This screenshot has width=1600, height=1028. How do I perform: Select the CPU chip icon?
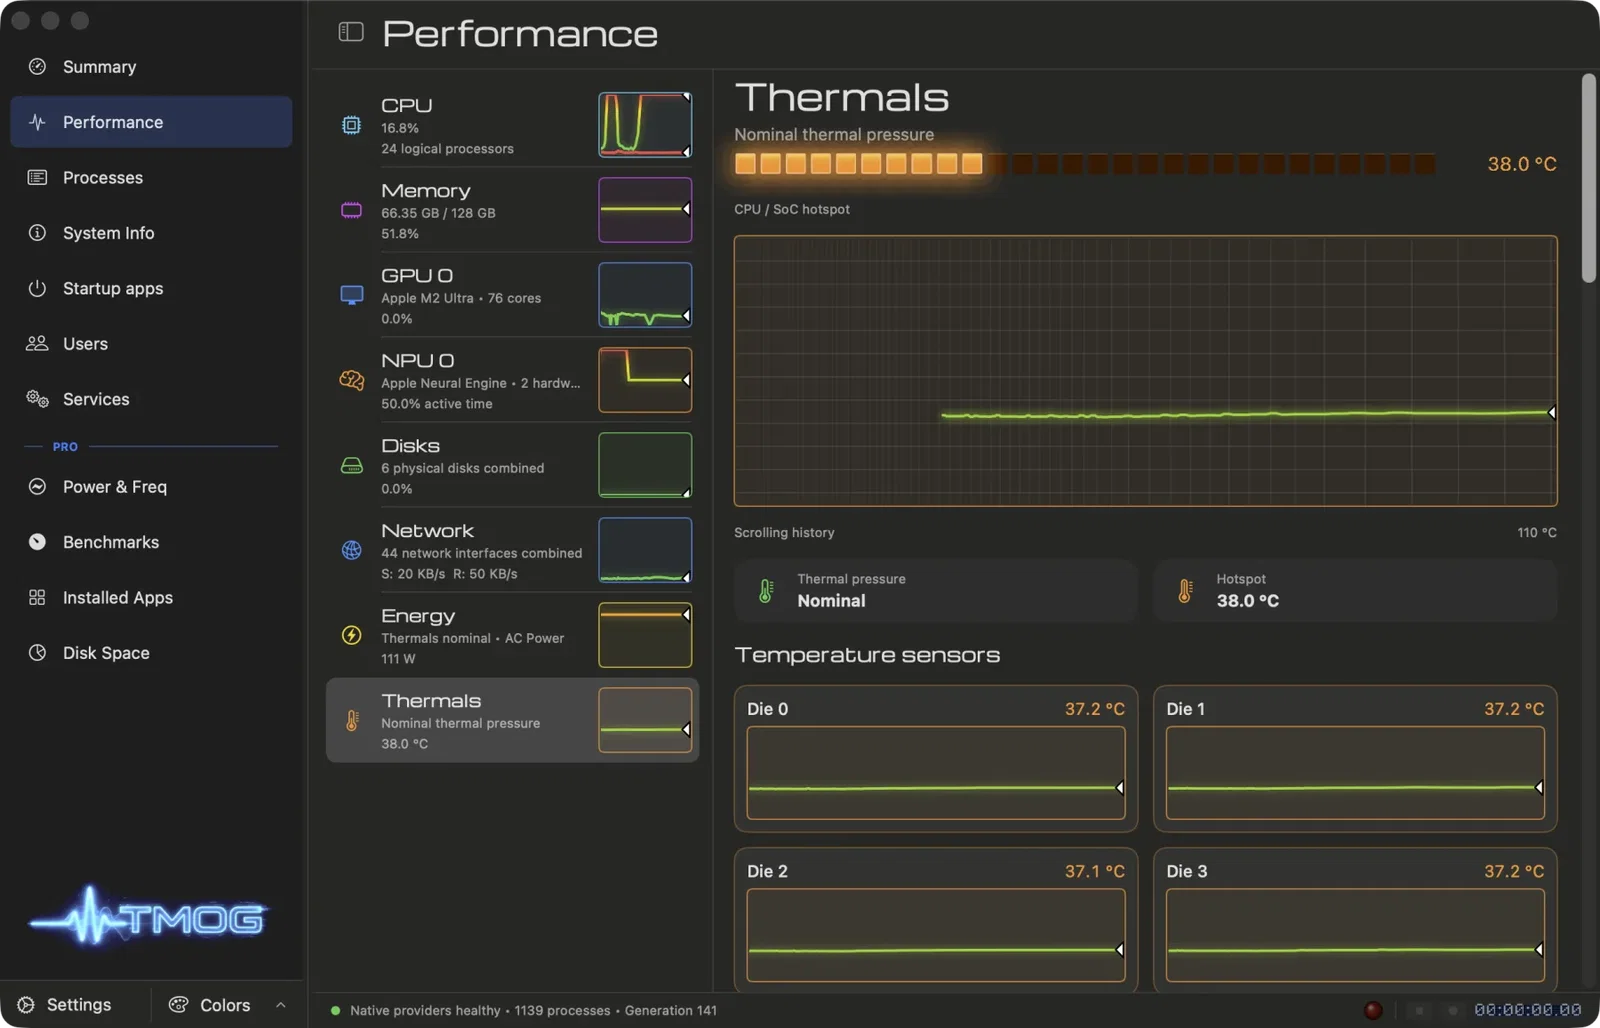351,125
